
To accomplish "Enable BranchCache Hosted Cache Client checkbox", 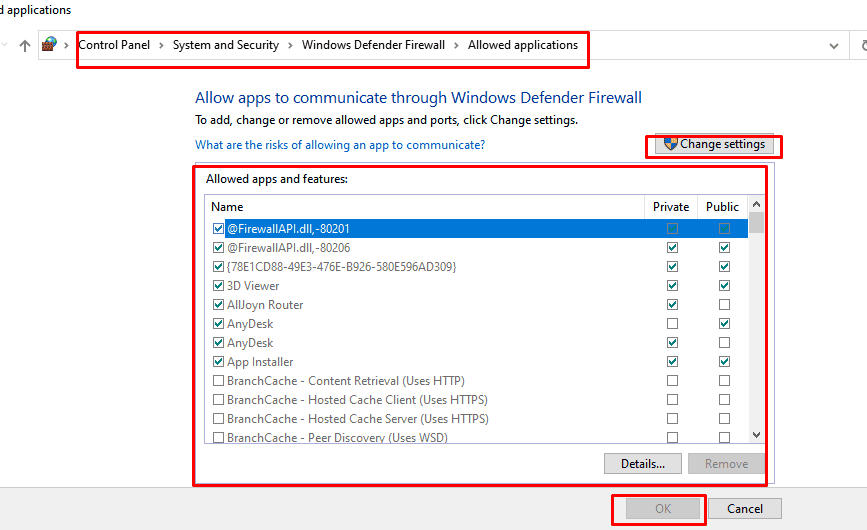I will click(x=218, y=400).
